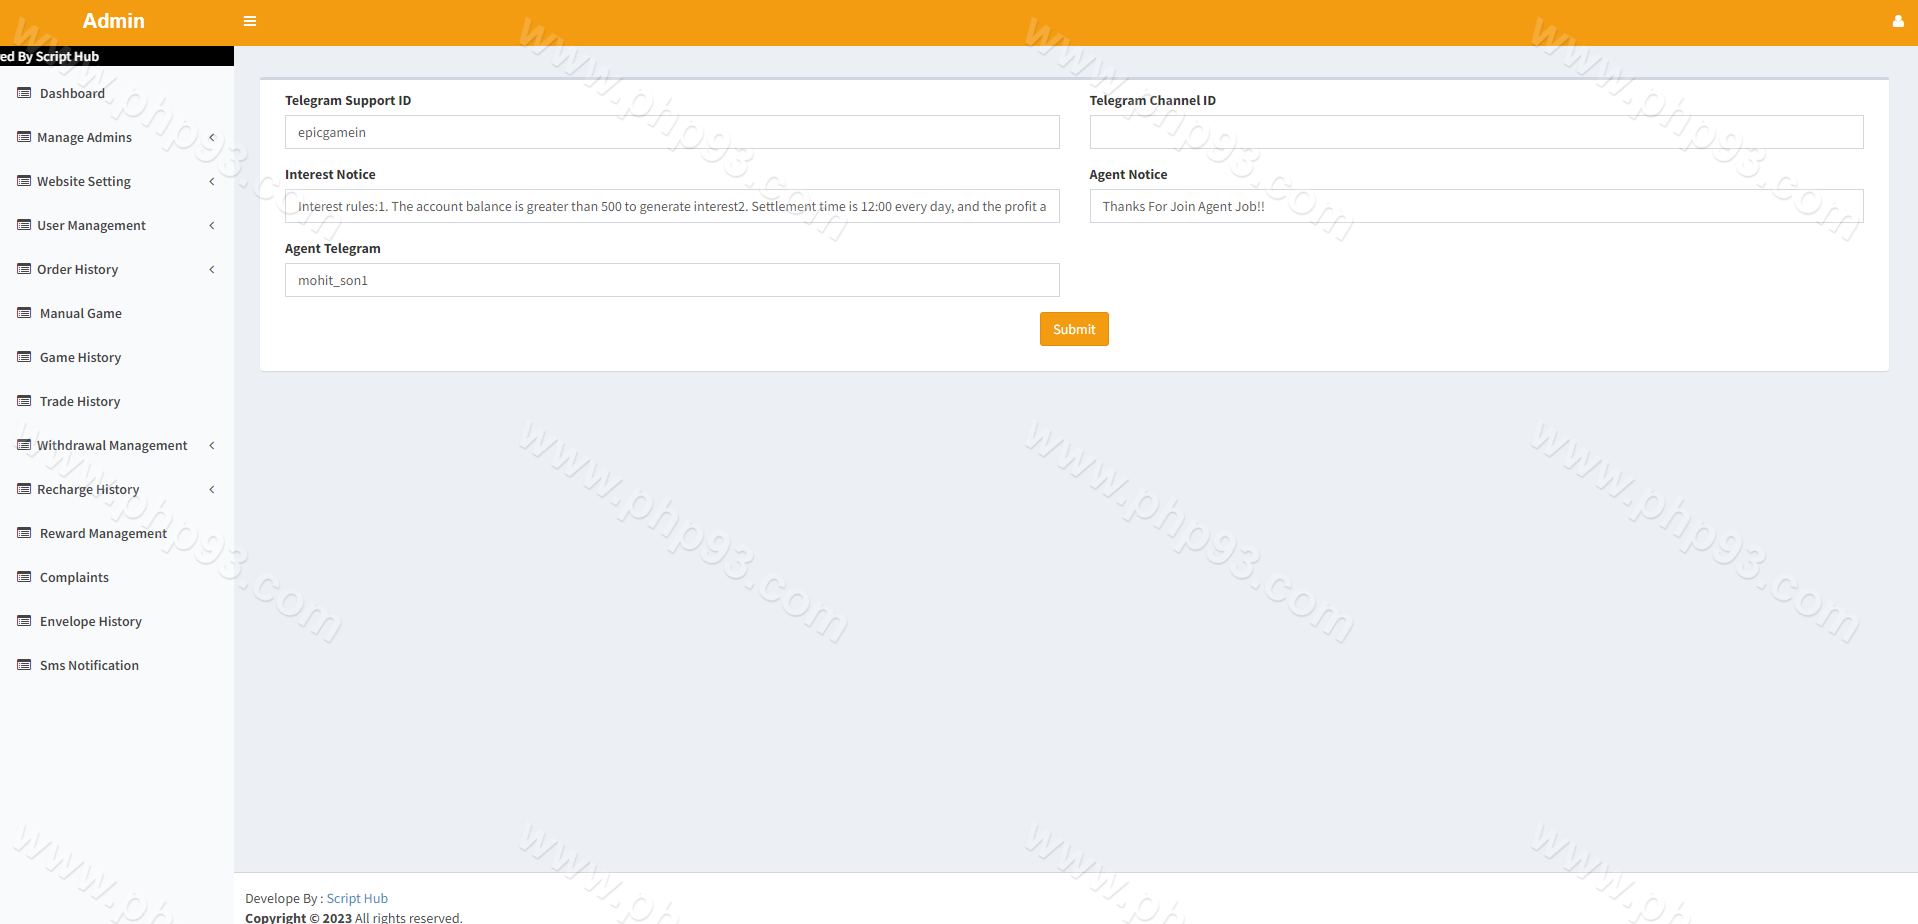Viewport: 1918px width, 924px height.
Task: Click the Trade History sidebar icon
Action: 24,401
